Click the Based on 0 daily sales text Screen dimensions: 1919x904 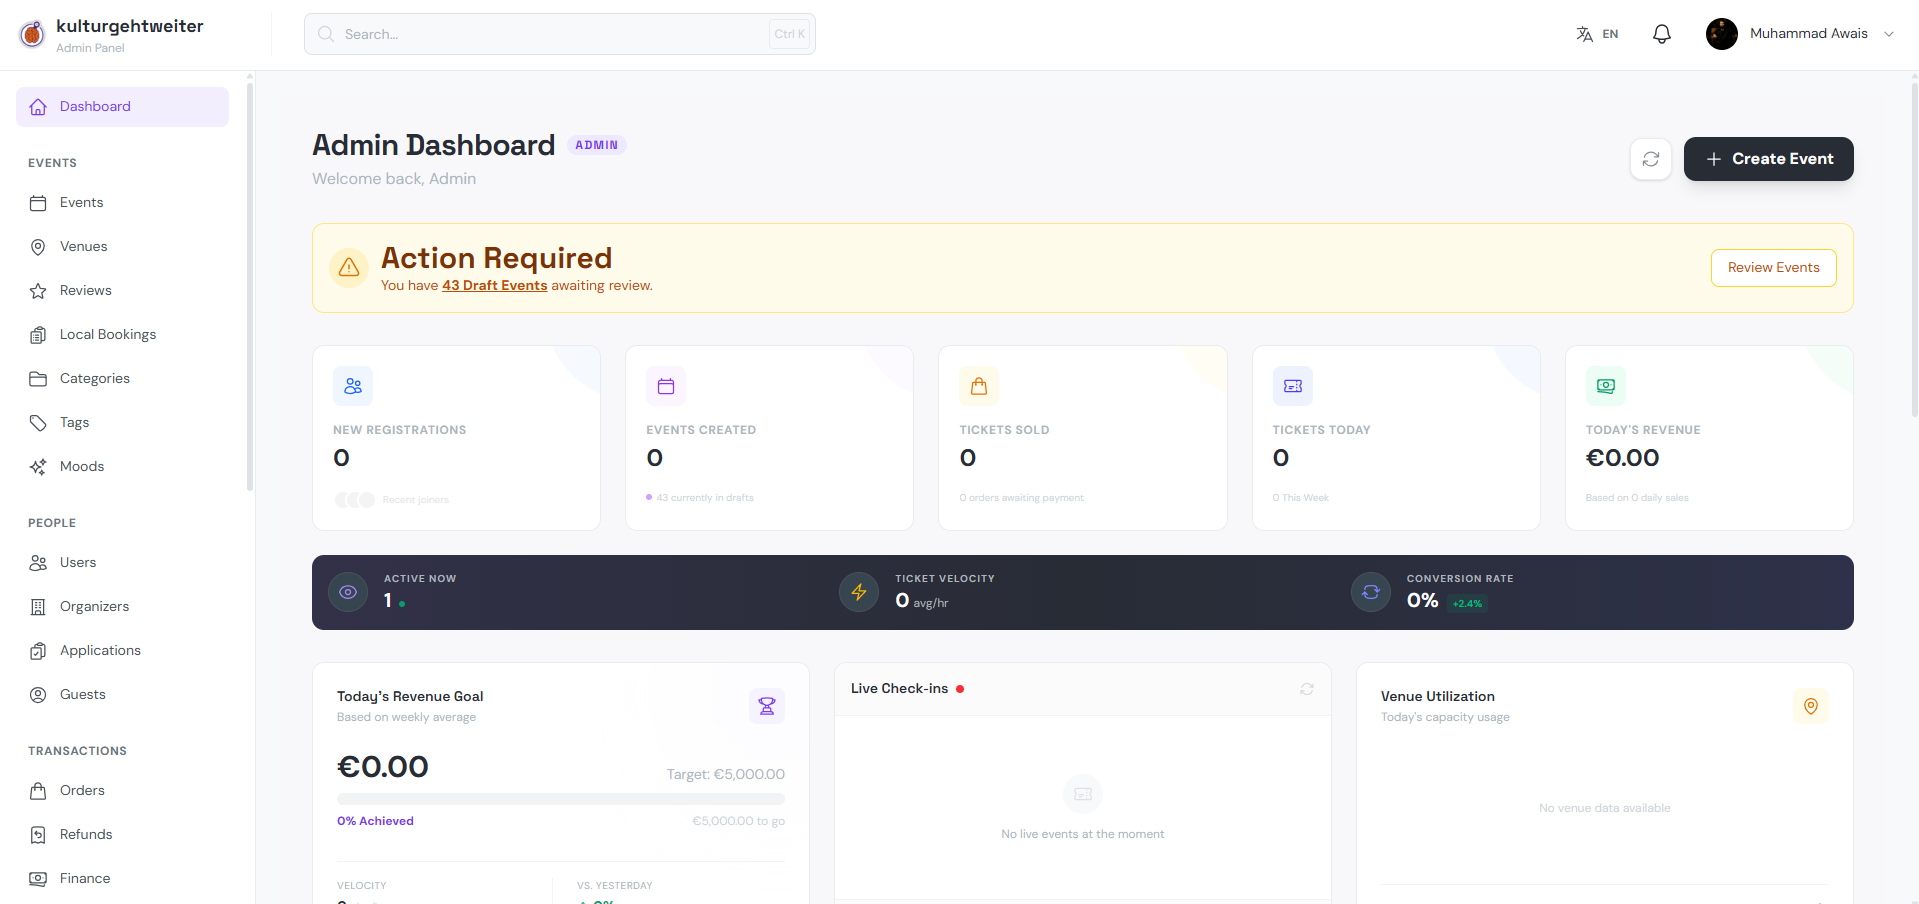click(1636, 498)
